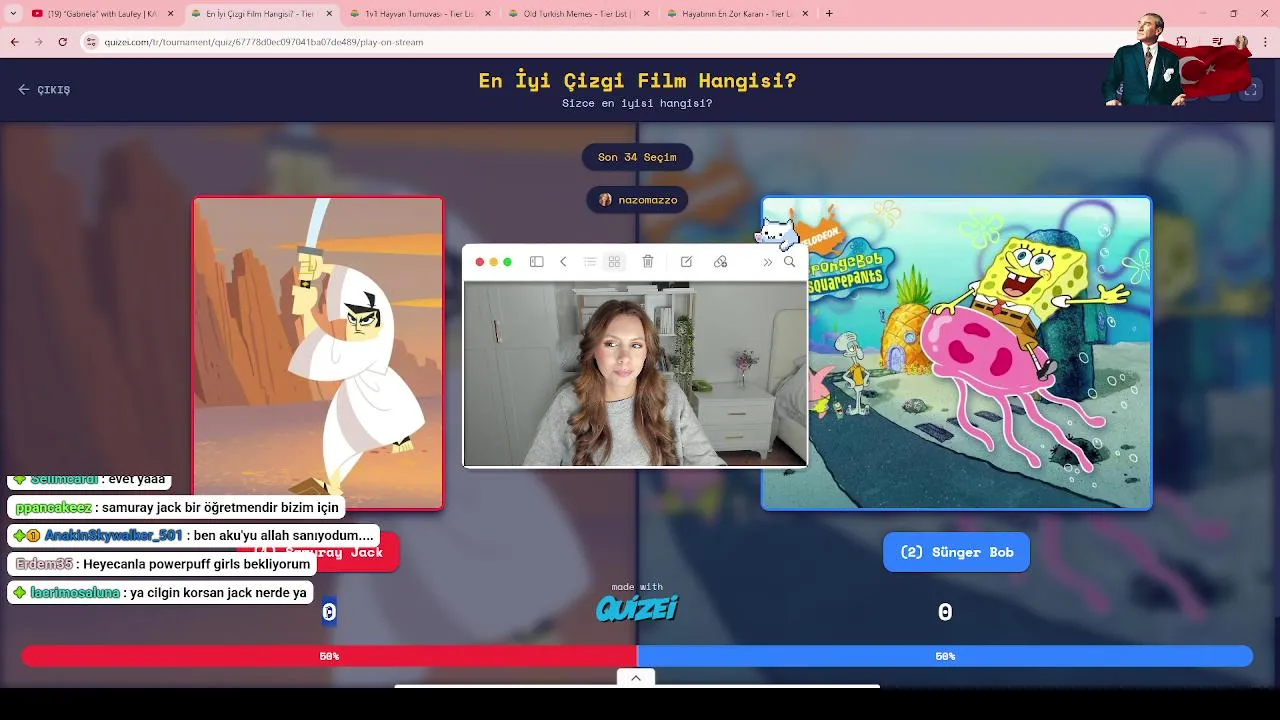Click trash icon in camera window toolbar
This screenshot has width=1280, height=720.
tap(648, 262)
